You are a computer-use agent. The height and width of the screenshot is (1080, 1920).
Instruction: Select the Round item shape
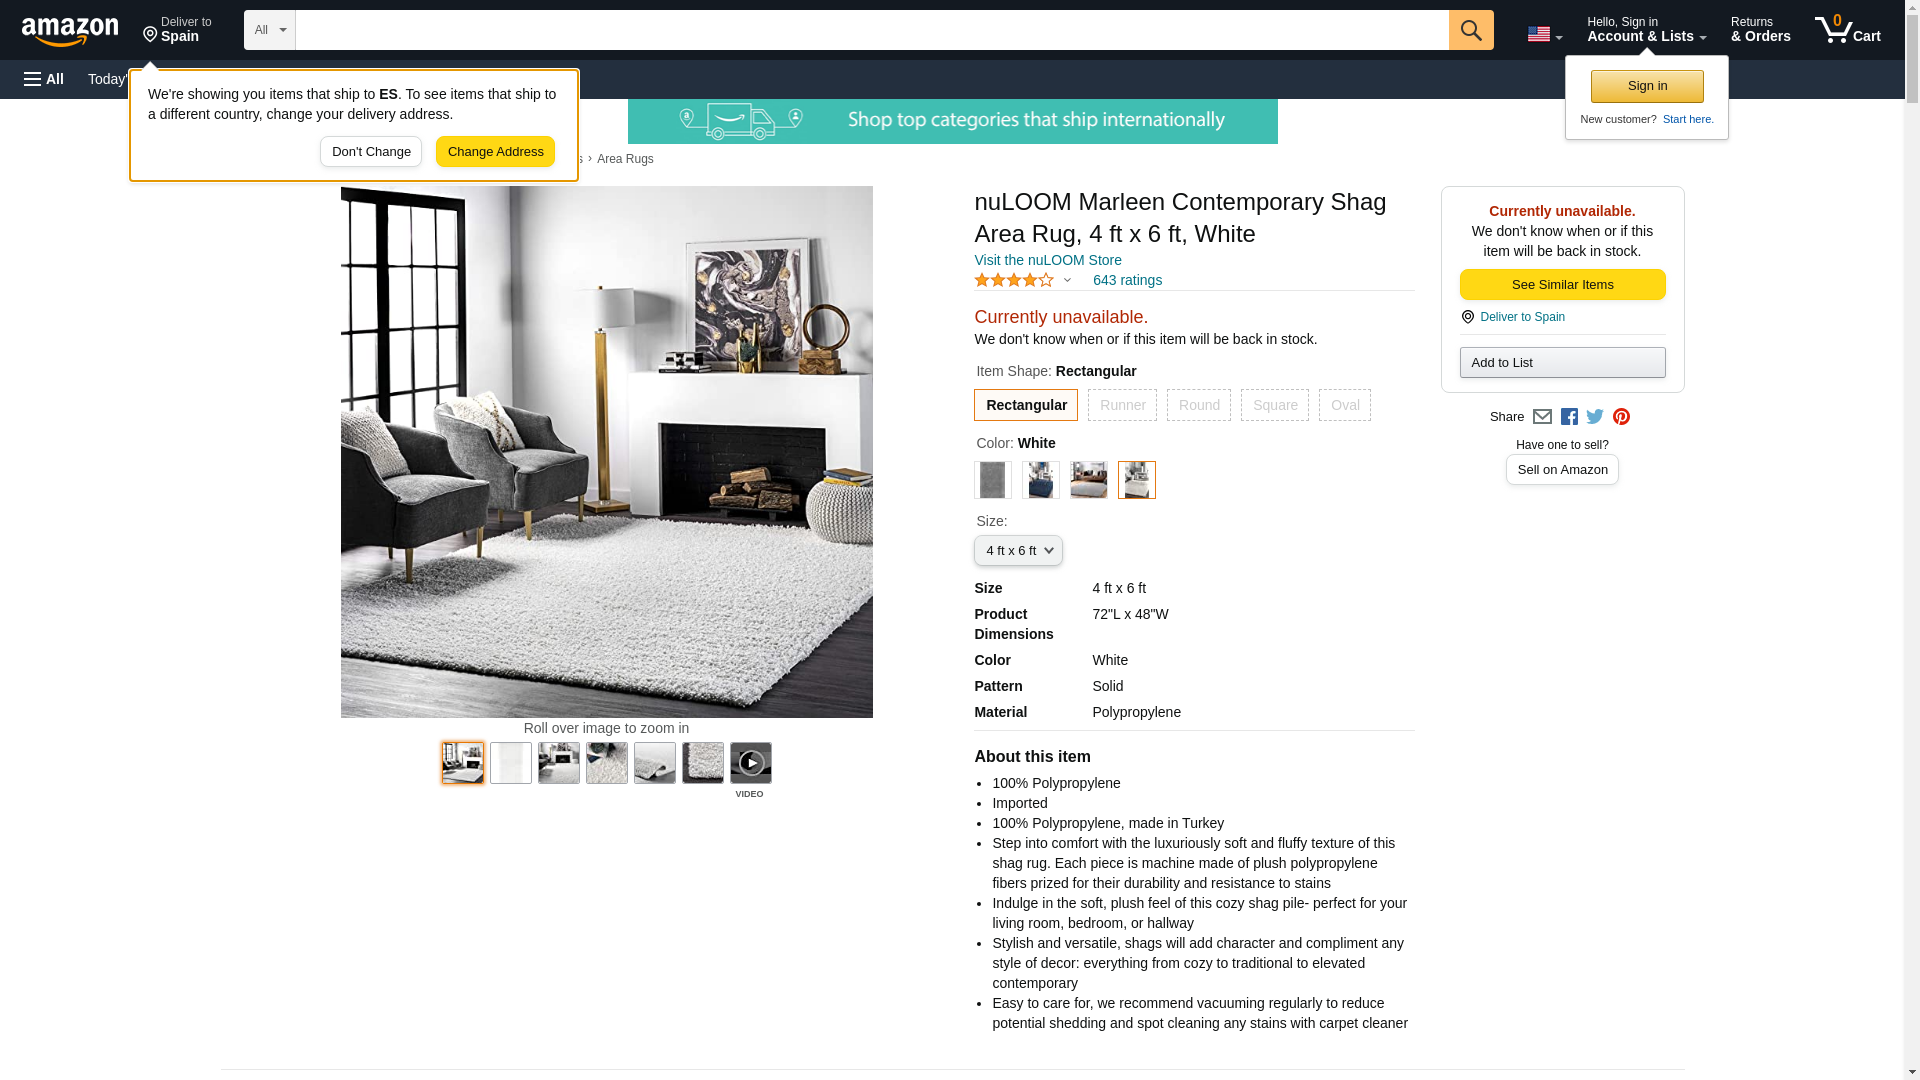1199,405
